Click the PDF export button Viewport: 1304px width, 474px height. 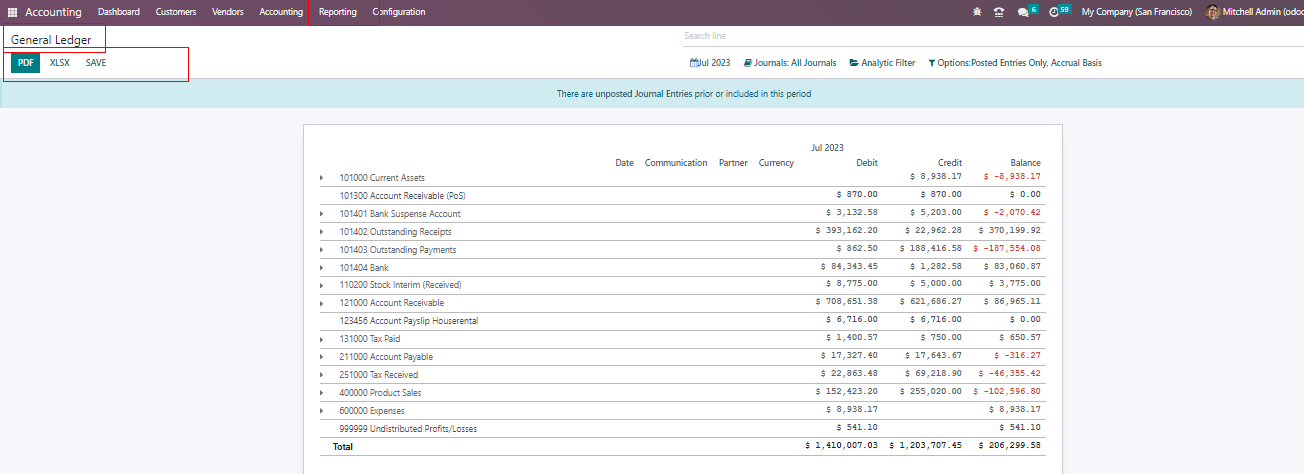pyautogui.click(x=26, y=63)
